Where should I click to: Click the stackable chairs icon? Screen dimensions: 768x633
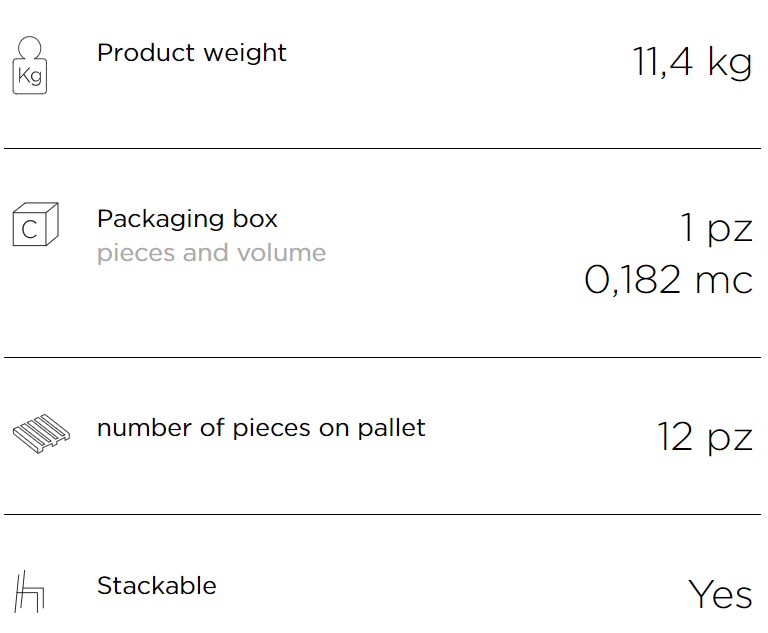(x=29, y=591)
